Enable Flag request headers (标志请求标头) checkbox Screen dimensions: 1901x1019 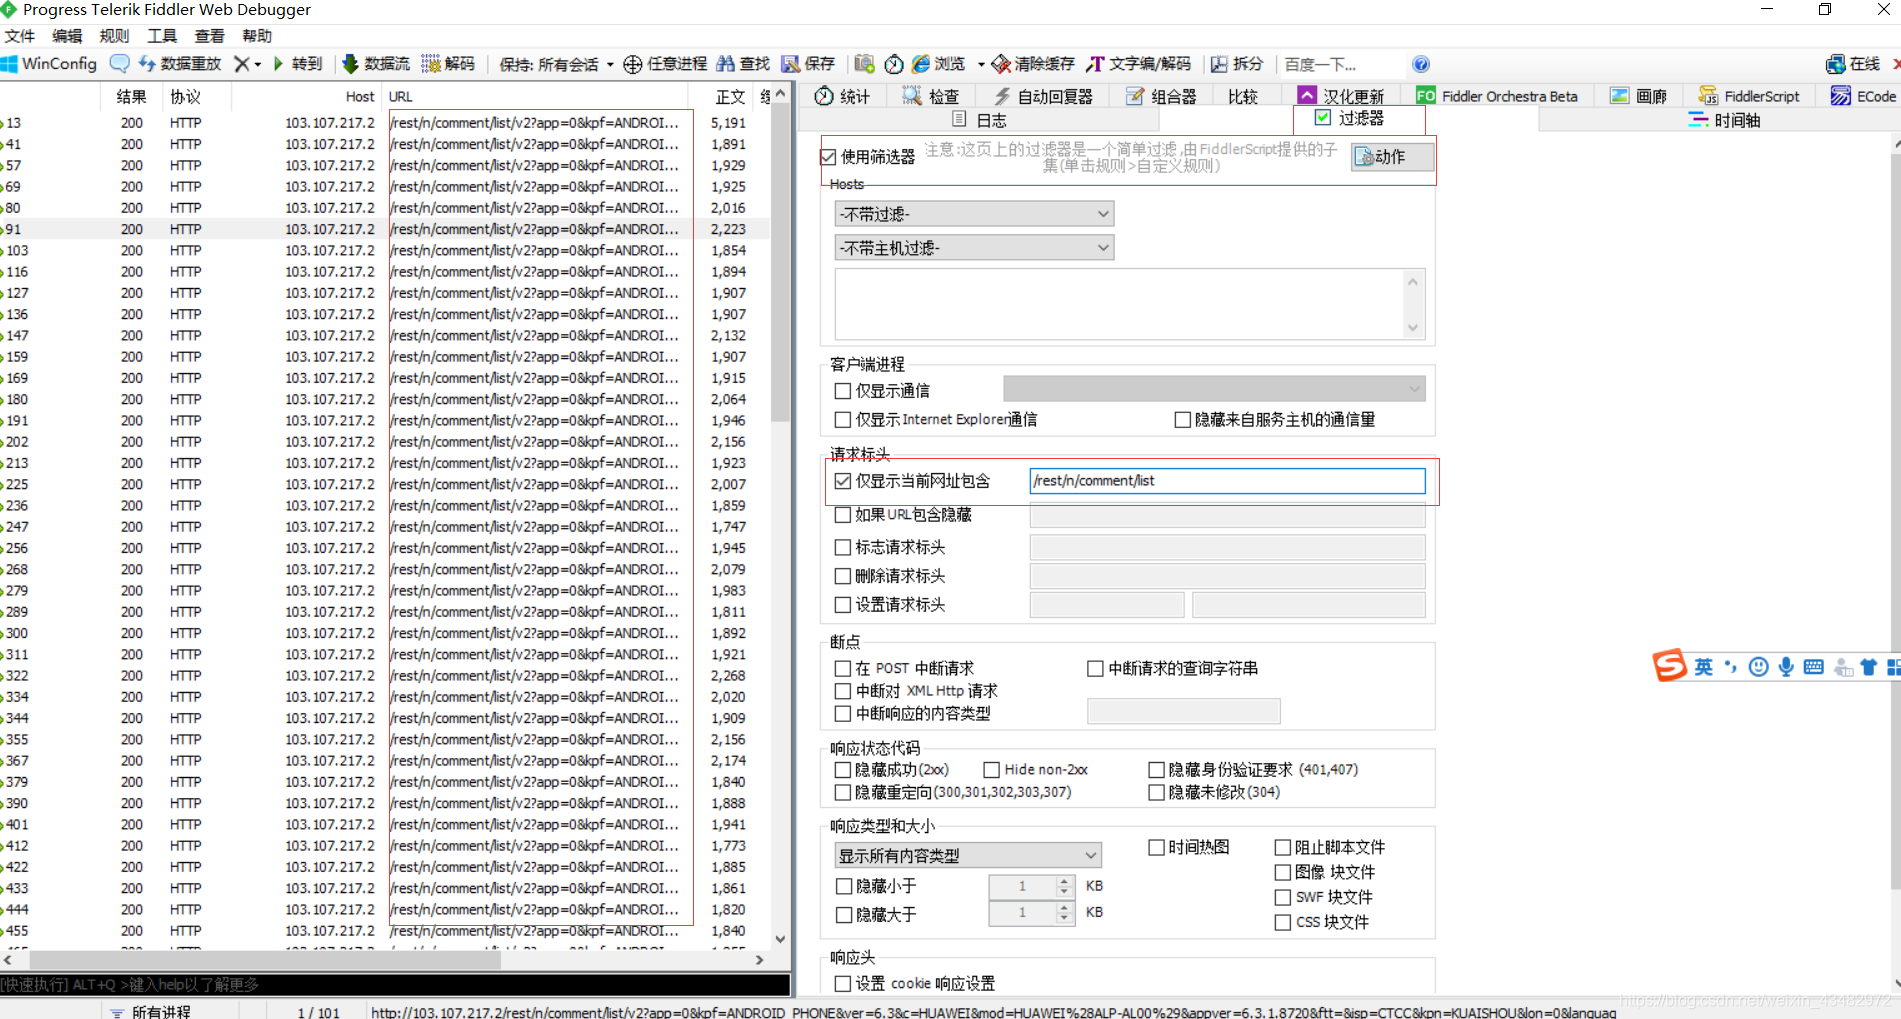pyautogui.click(x=843, y=548)
